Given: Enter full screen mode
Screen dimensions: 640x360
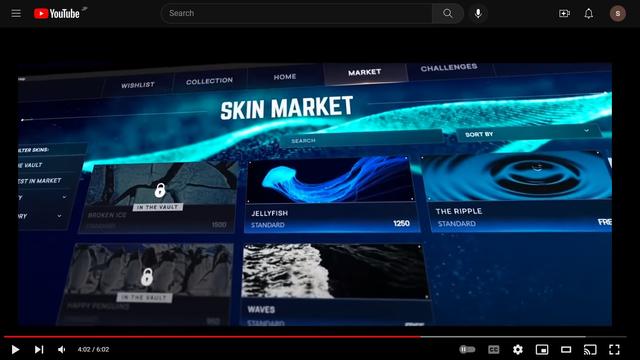Looking at the screenshot, I should [614, 349].
